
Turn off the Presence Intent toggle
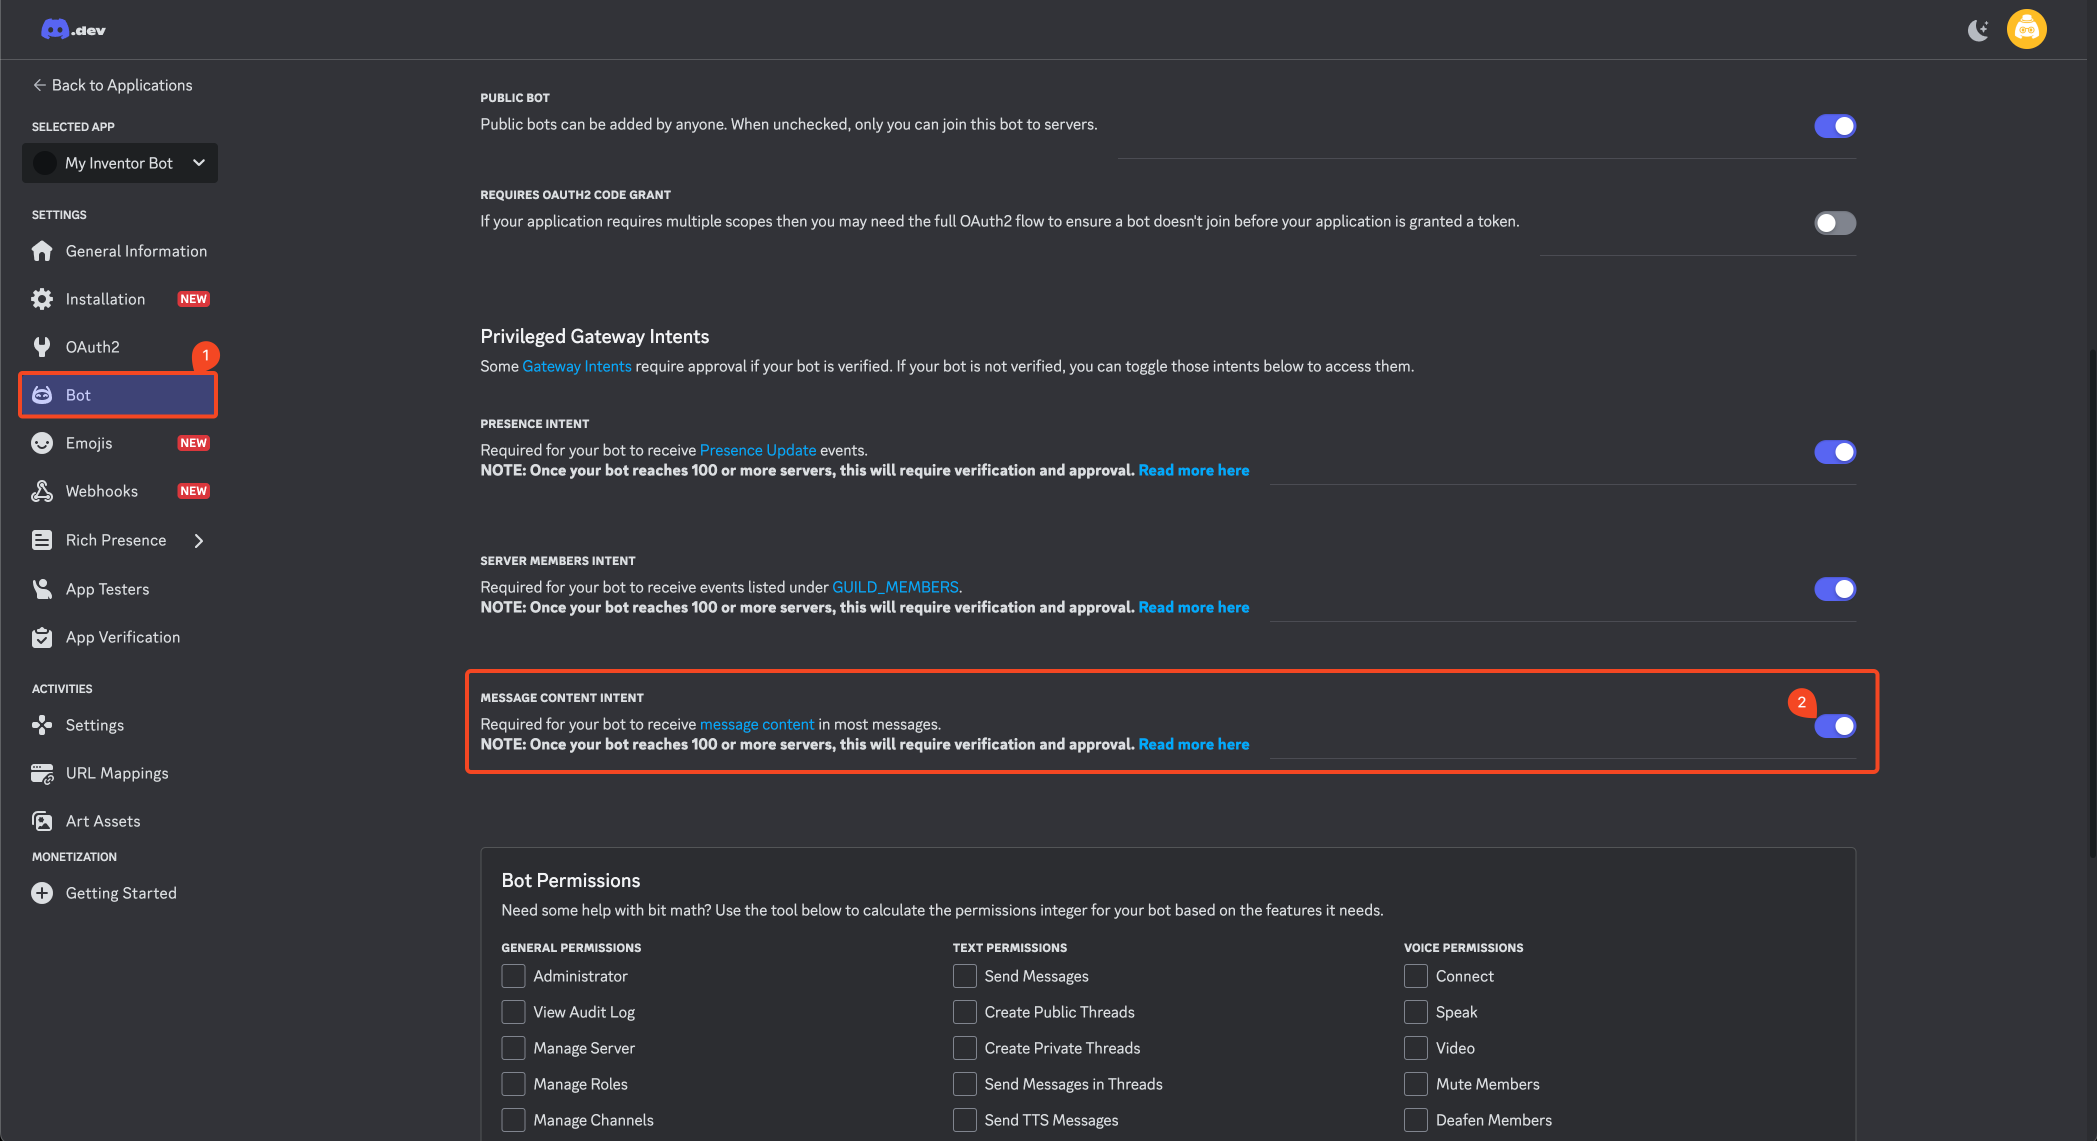coord(1835,452)
